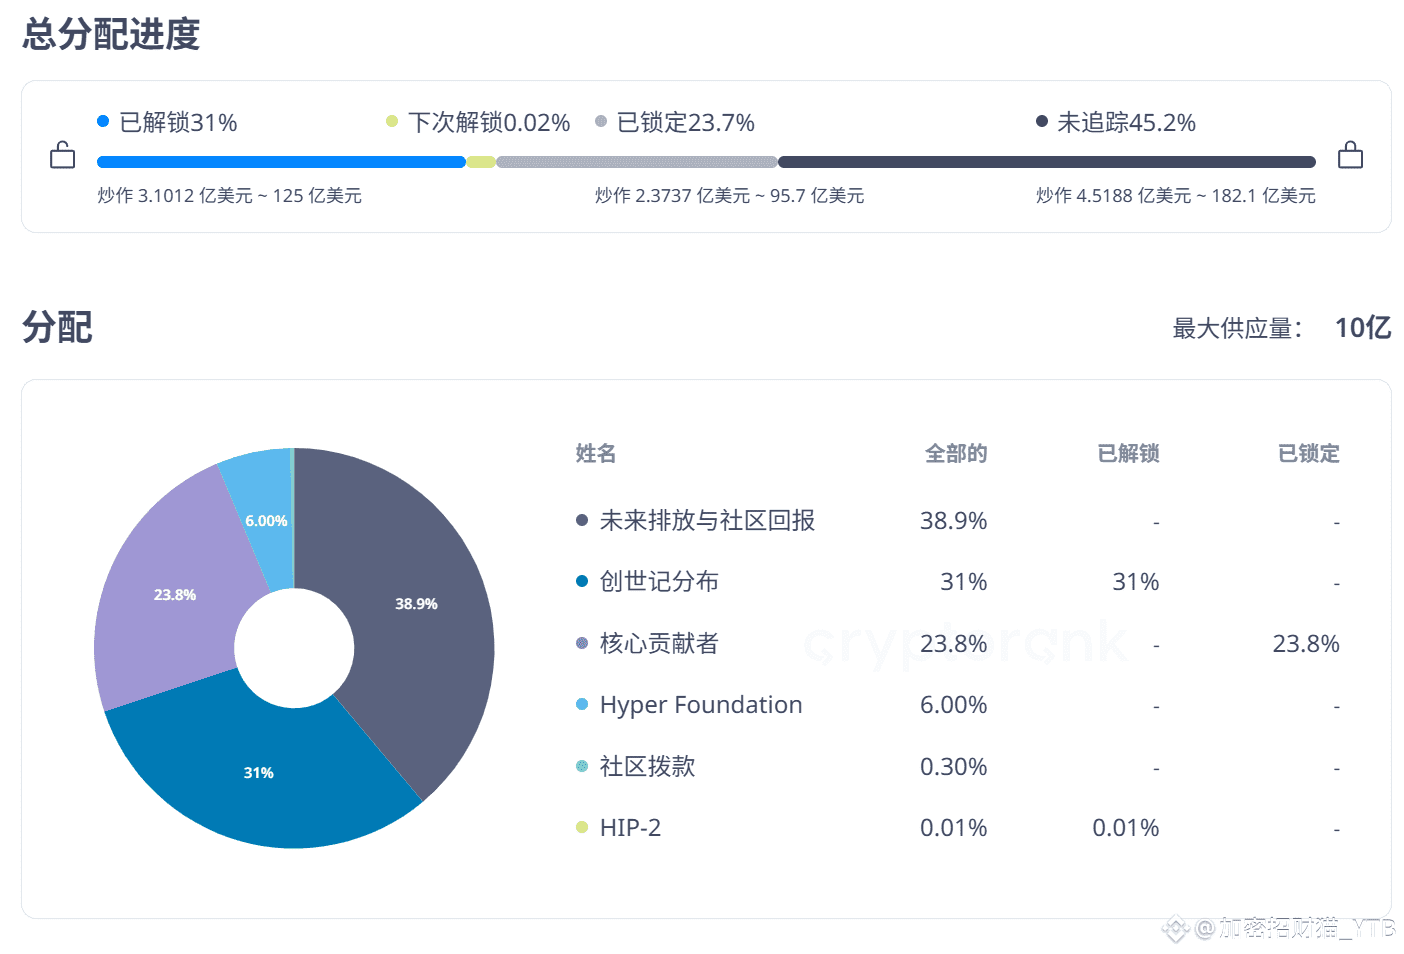Image resolution: width=1404 pixels, height=954 pixels.
Task: Click the dark untracked progress bar segment
Action: [x=1046, y=162]
